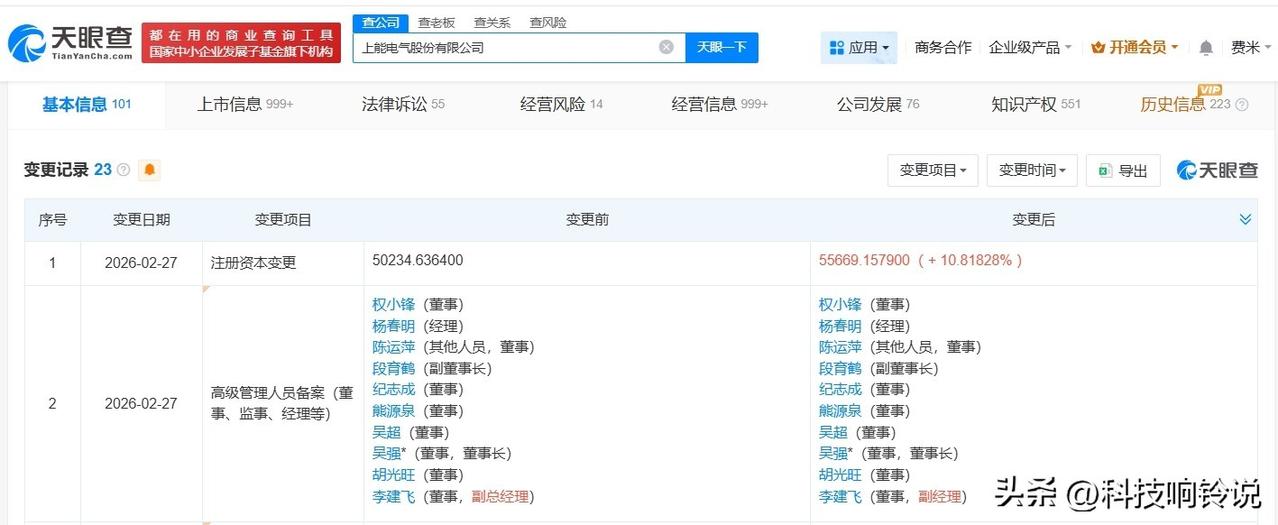
Task: Open 熊源泉 link in 变更前 column
Action: click(393, 411)
